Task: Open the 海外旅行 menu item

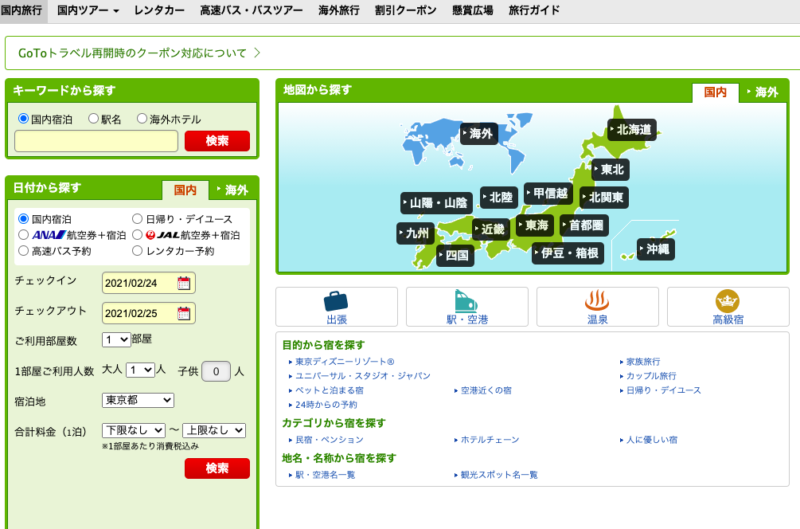Action: coord(339,10)
